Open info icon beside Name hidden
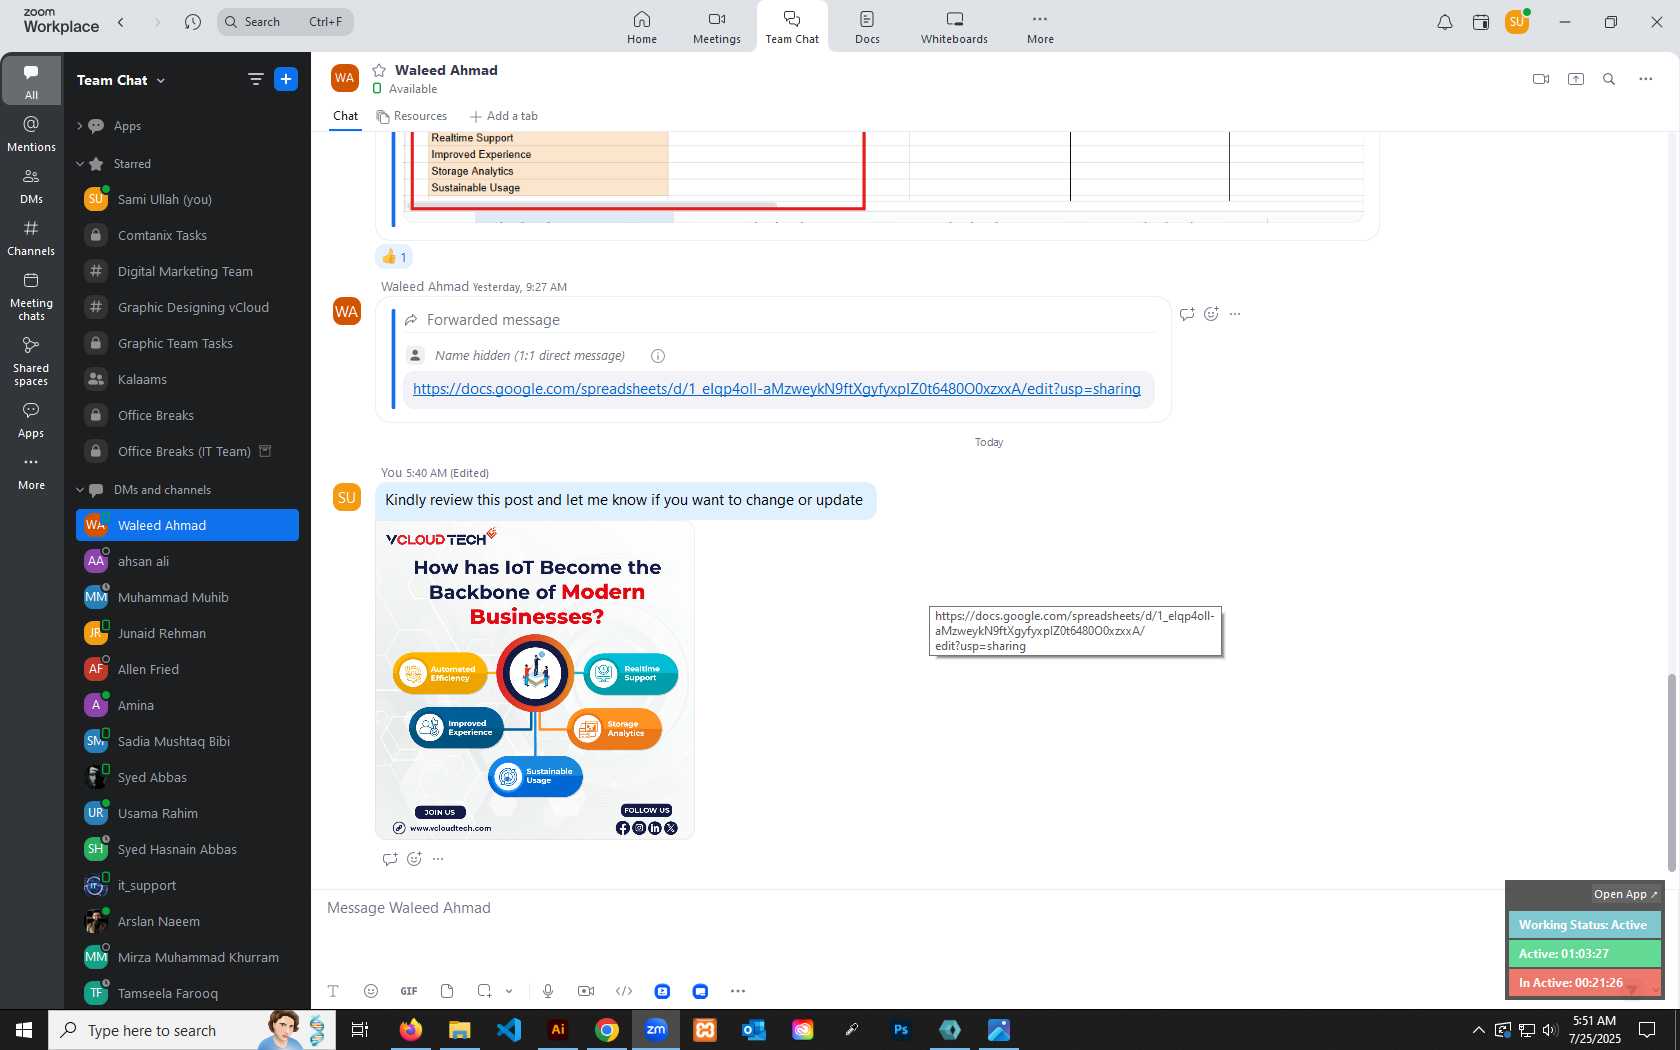This screenshot has height=1050, width=1680. 658,356
